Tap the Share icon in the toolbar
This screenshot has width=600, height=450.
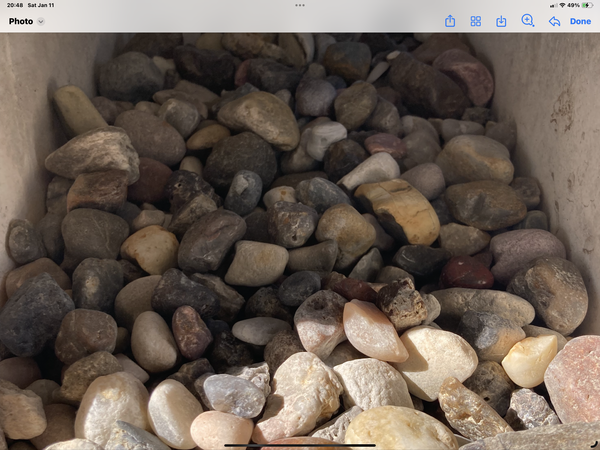tap(450, 21)
